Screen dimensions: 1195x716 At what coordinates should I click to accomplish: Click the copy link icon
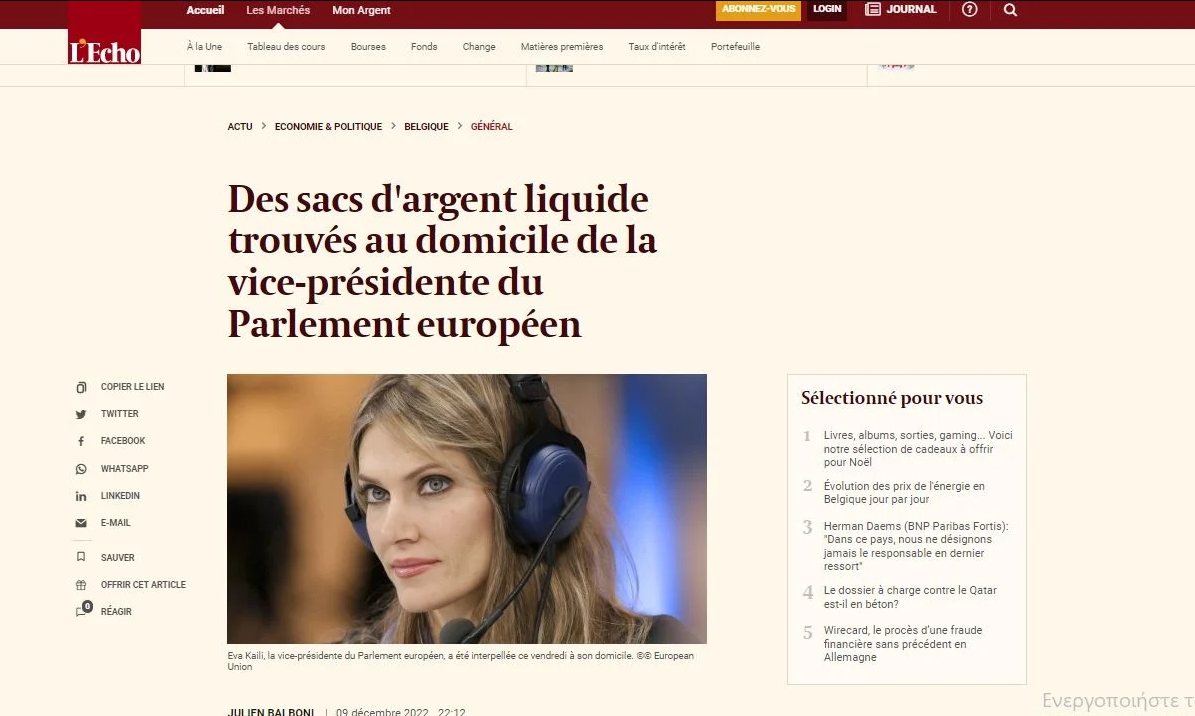coord(81,387)
